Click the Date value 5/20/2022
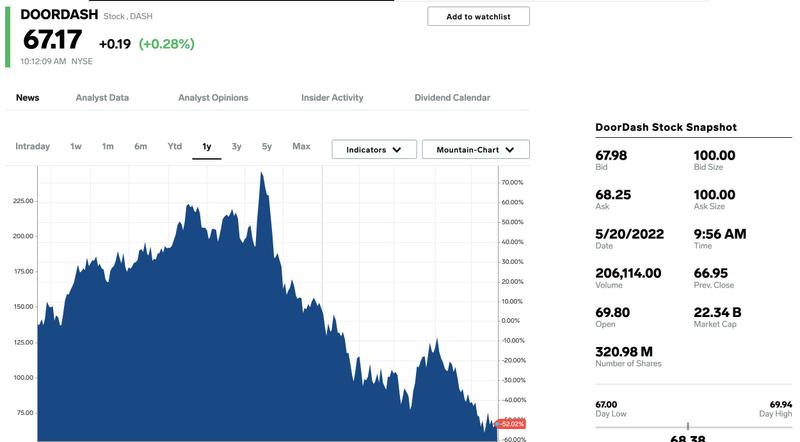Screen dimensions: 800x442 click(x=630, y=234)
